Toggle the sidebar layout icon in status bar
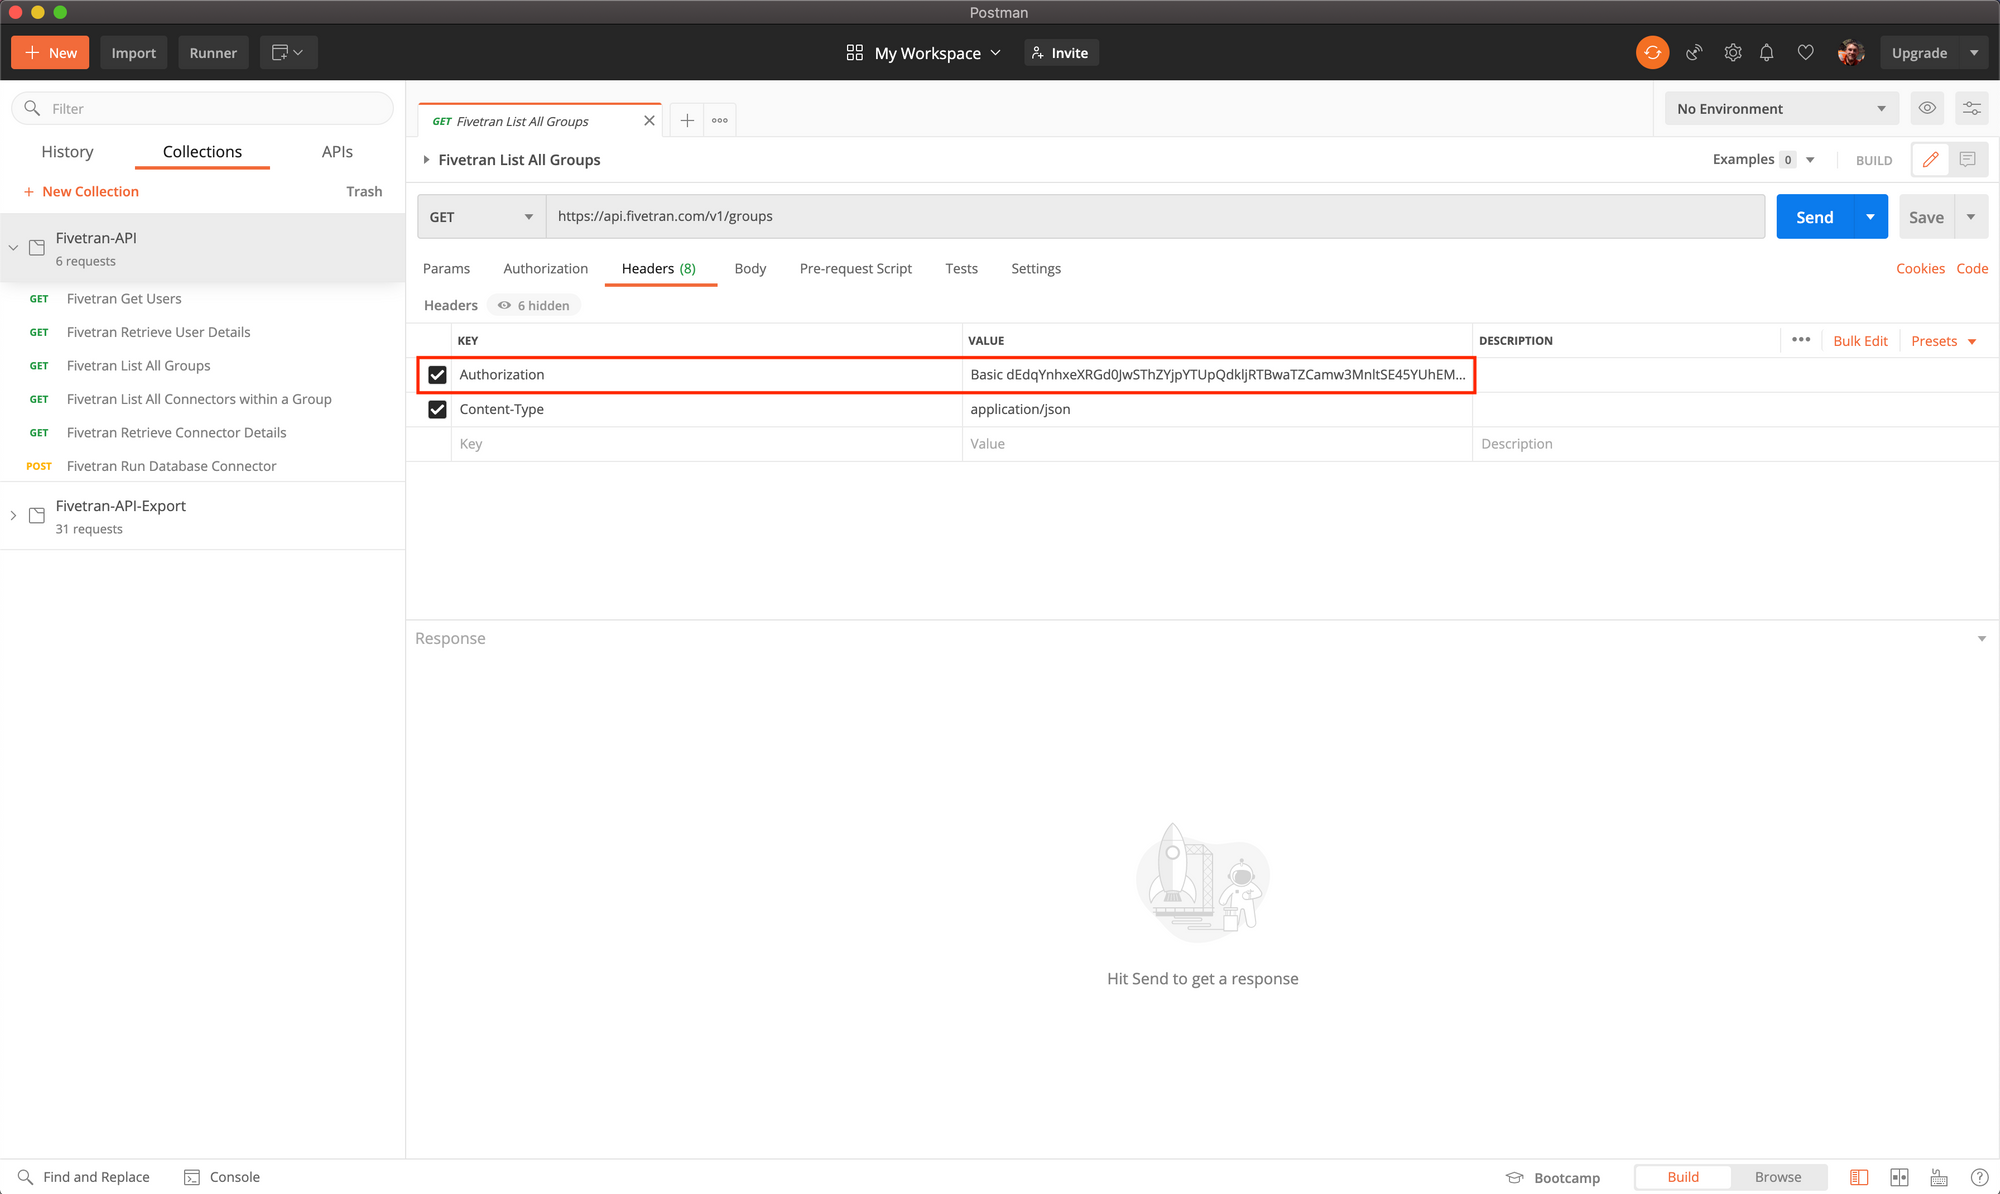2000x1194 pixels. [x=1859, y=1178]
